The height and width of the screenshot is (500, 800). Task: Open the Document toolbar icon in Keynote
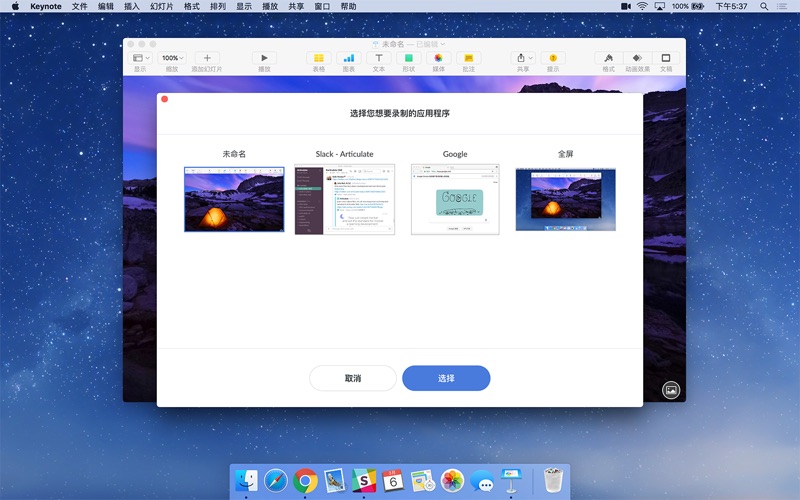click(x=666, y=58)
